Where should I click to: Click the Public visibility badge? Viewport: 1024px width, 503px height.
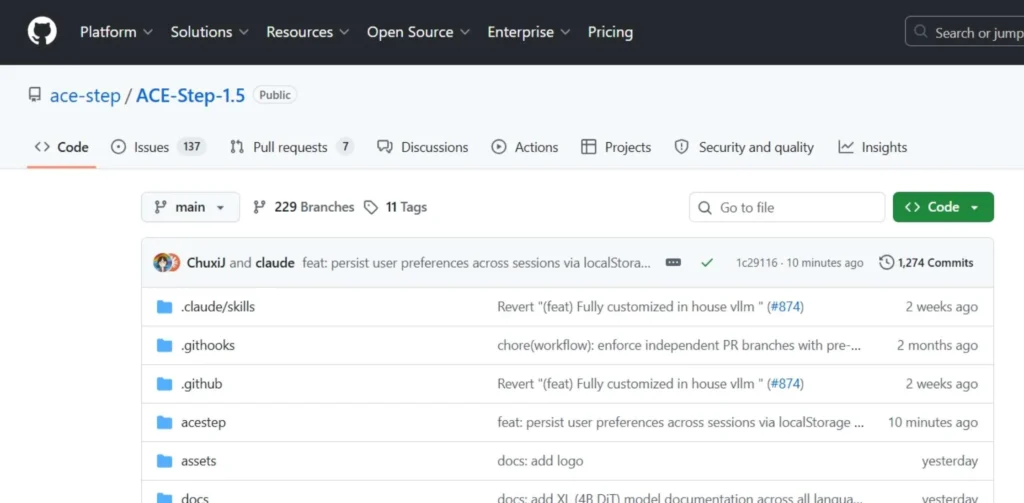click(x=275, y=95)
